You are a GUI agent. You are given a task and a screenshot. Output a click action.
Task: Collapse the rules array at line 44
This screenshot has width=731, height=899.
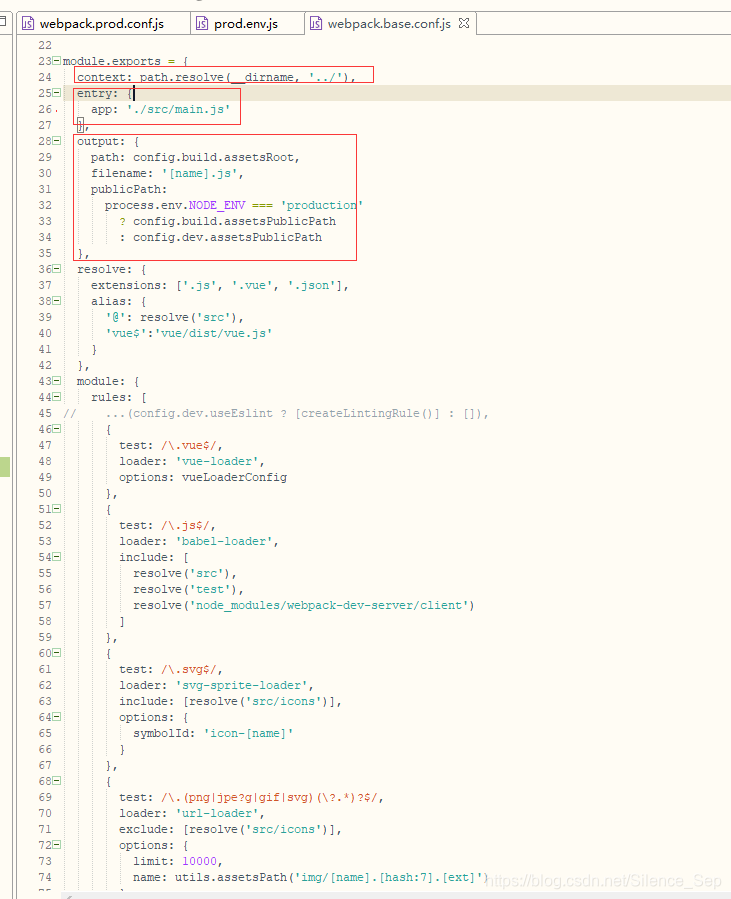(x=57, y=397)
